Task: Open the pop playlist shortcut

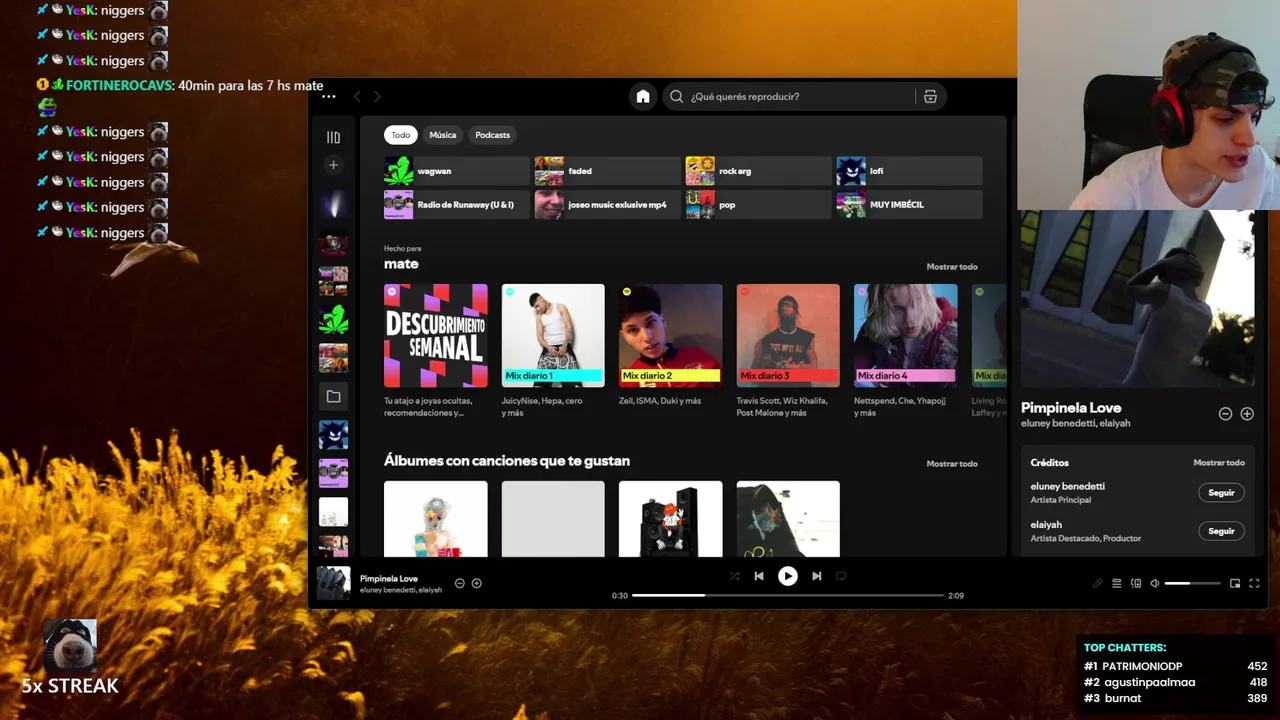Action: 759,204
